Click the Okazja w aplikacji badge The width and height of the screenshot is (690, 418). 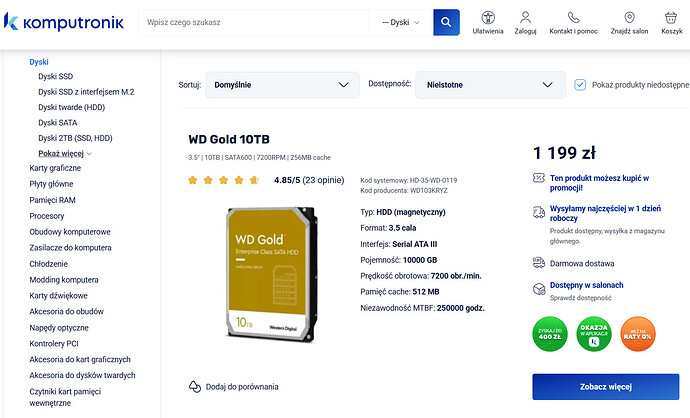click(594, 334)
